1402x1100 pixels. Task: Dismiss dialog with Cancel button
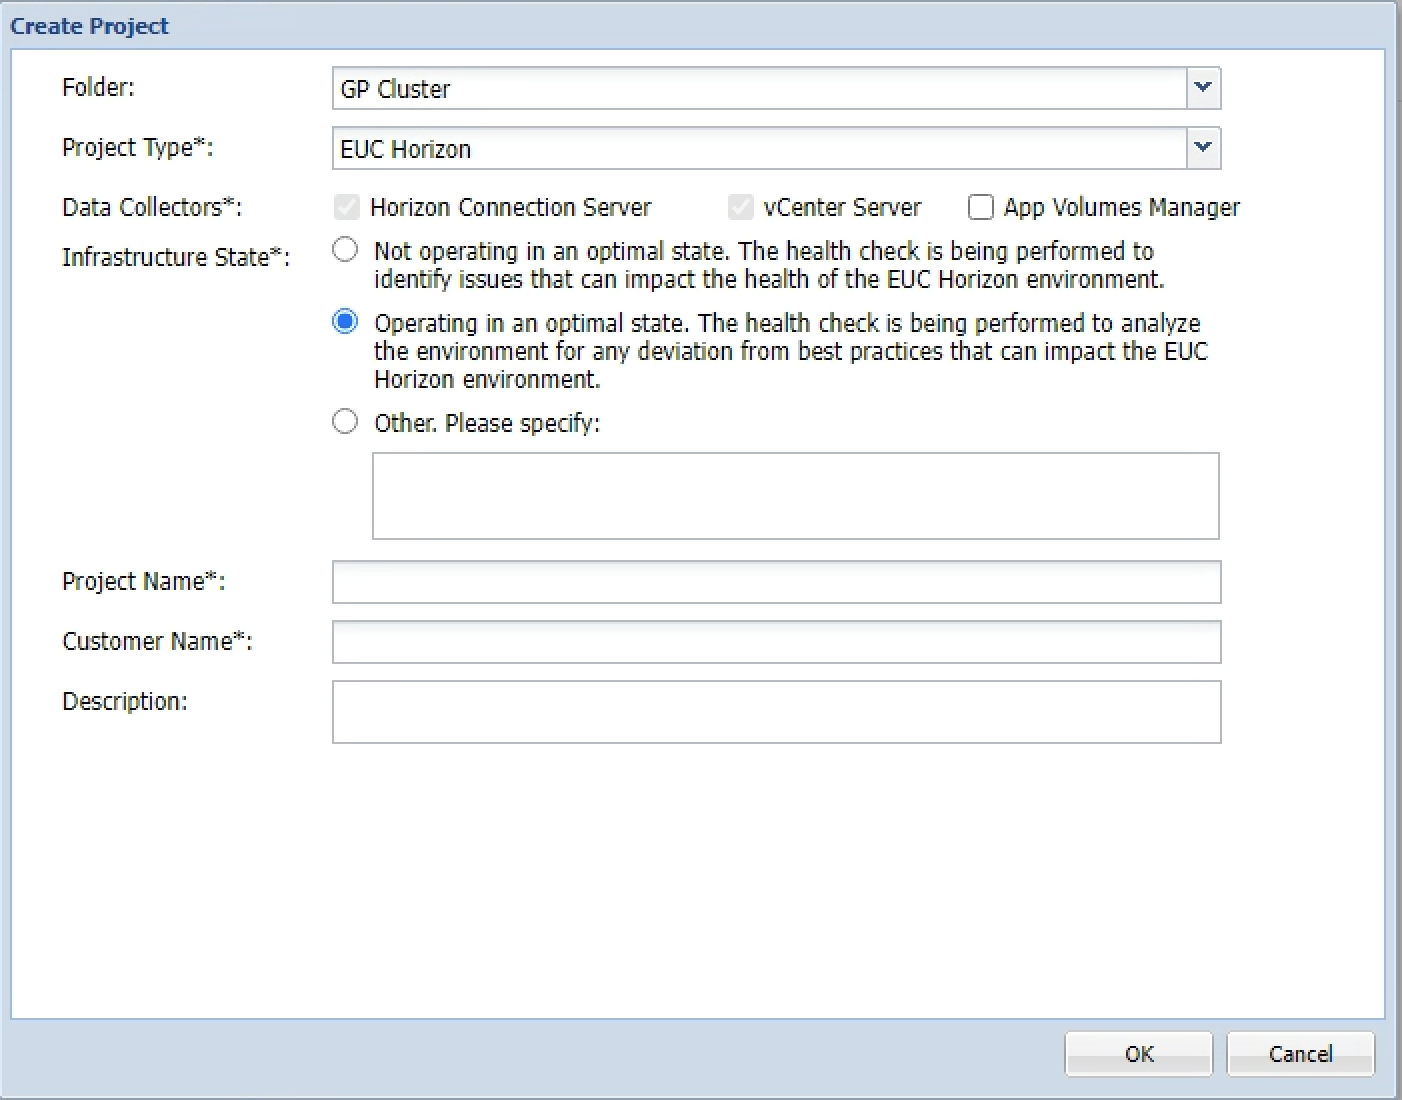(x=1301, y=1054)
